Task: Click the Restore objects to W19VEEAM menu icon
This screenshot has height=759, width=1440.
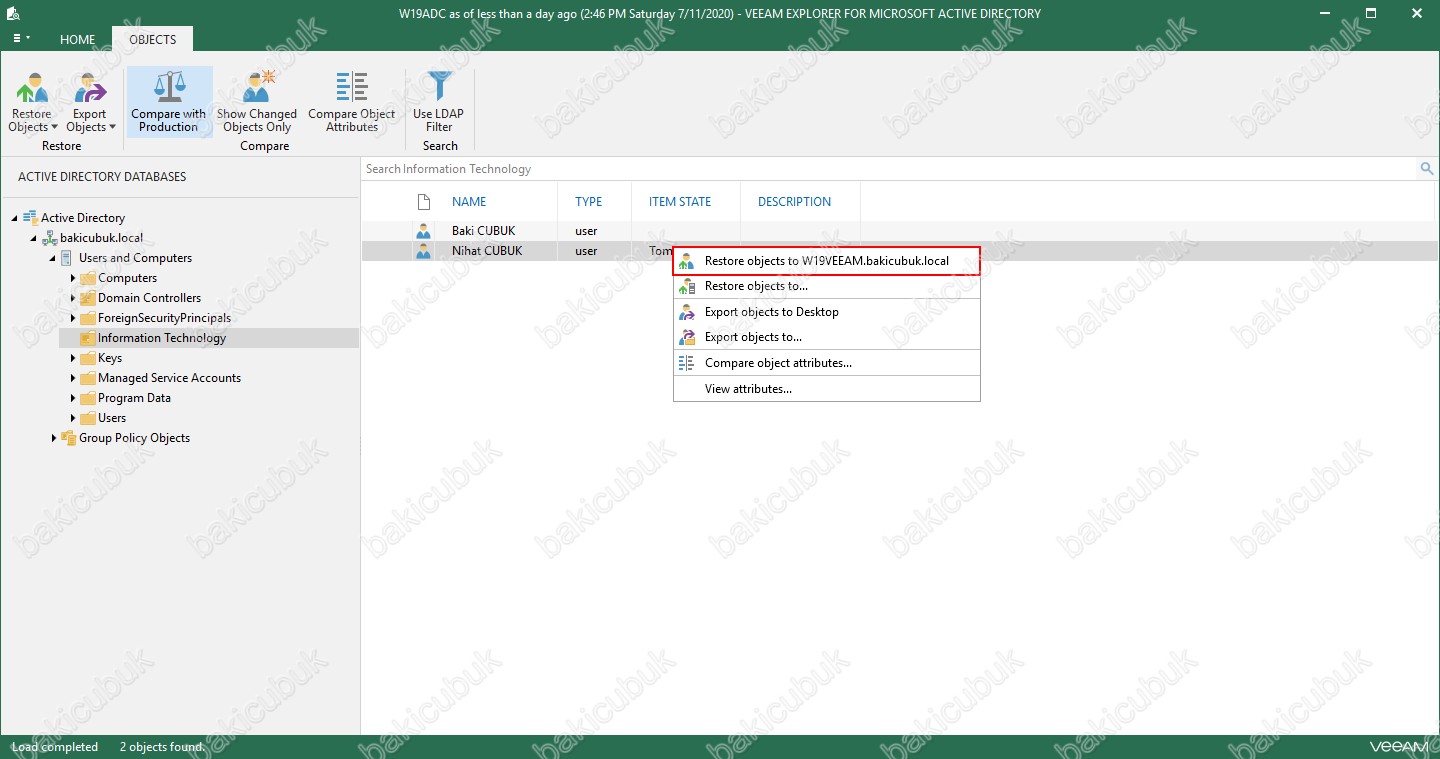Action: (x=686, y=261)
